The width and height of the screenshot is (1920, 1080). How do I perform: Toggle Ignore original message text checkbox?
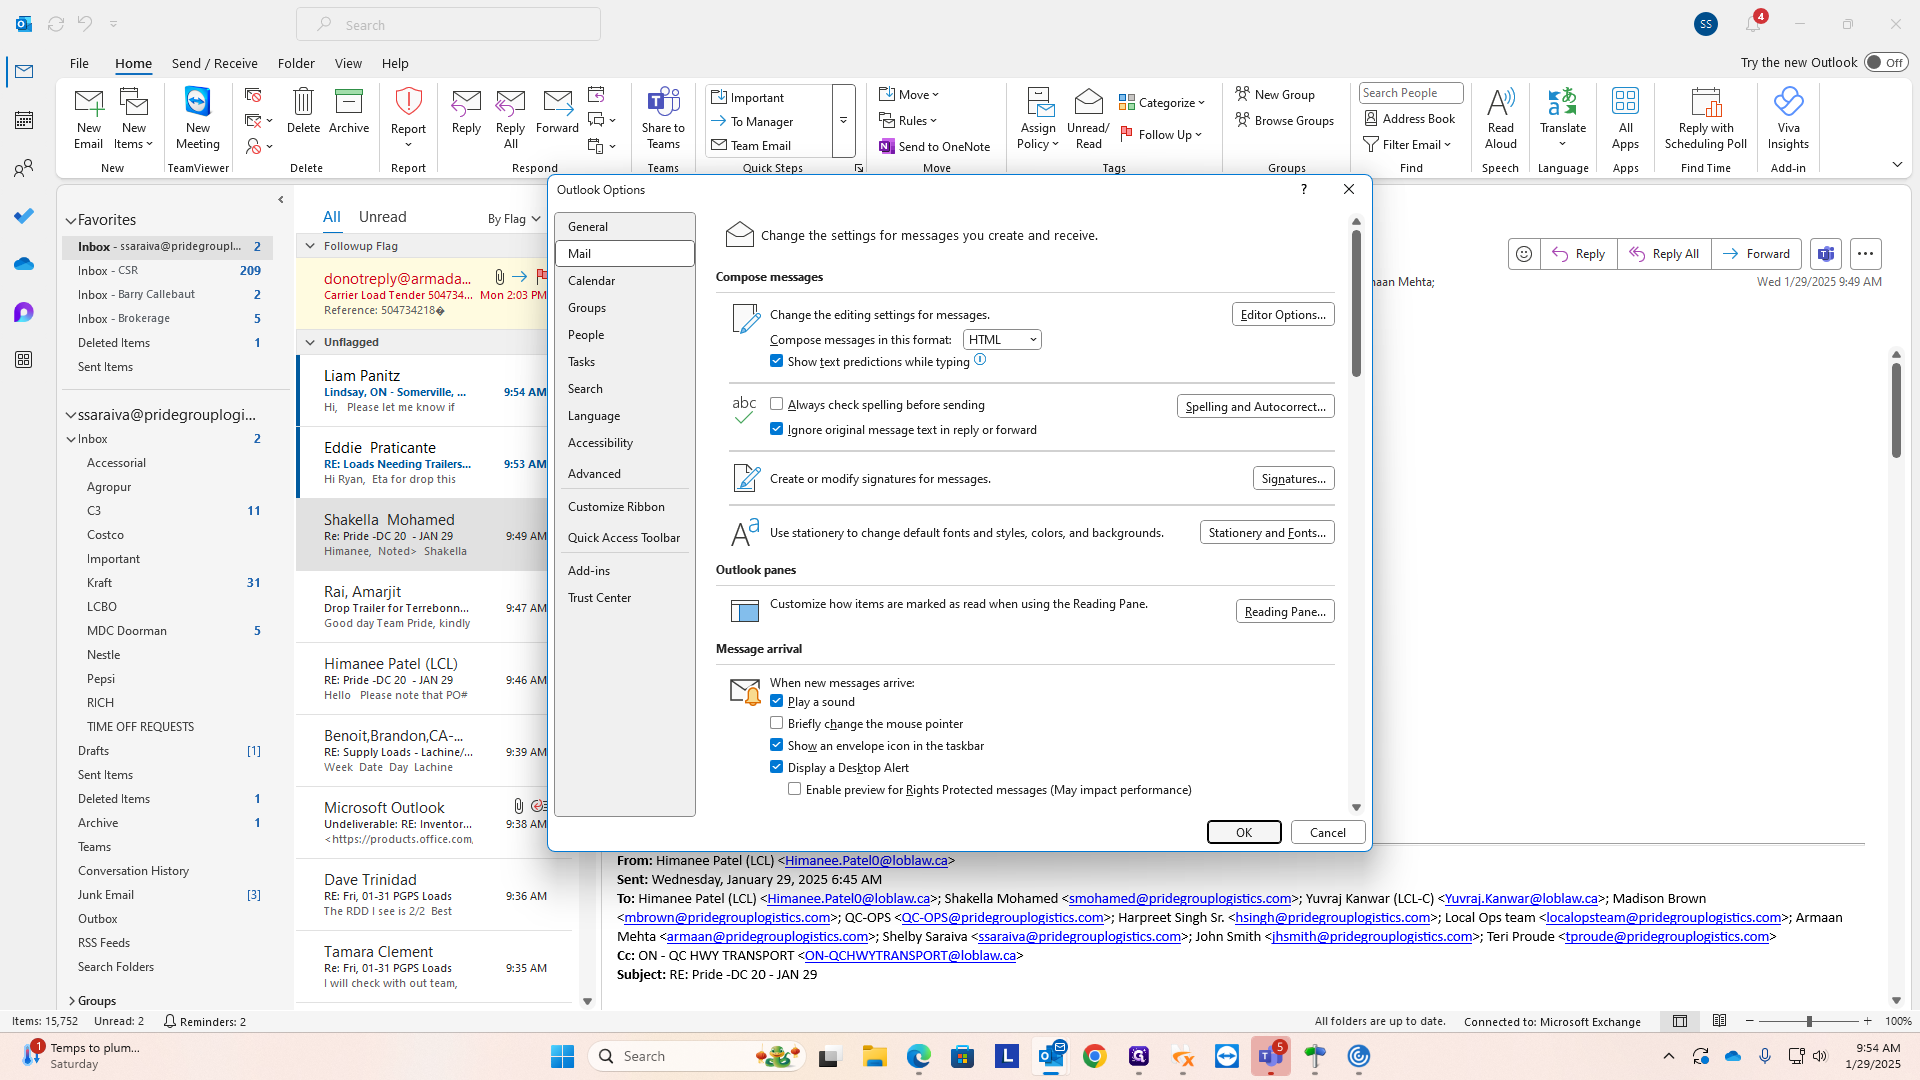pyautogui.click(x=777, y=429)
